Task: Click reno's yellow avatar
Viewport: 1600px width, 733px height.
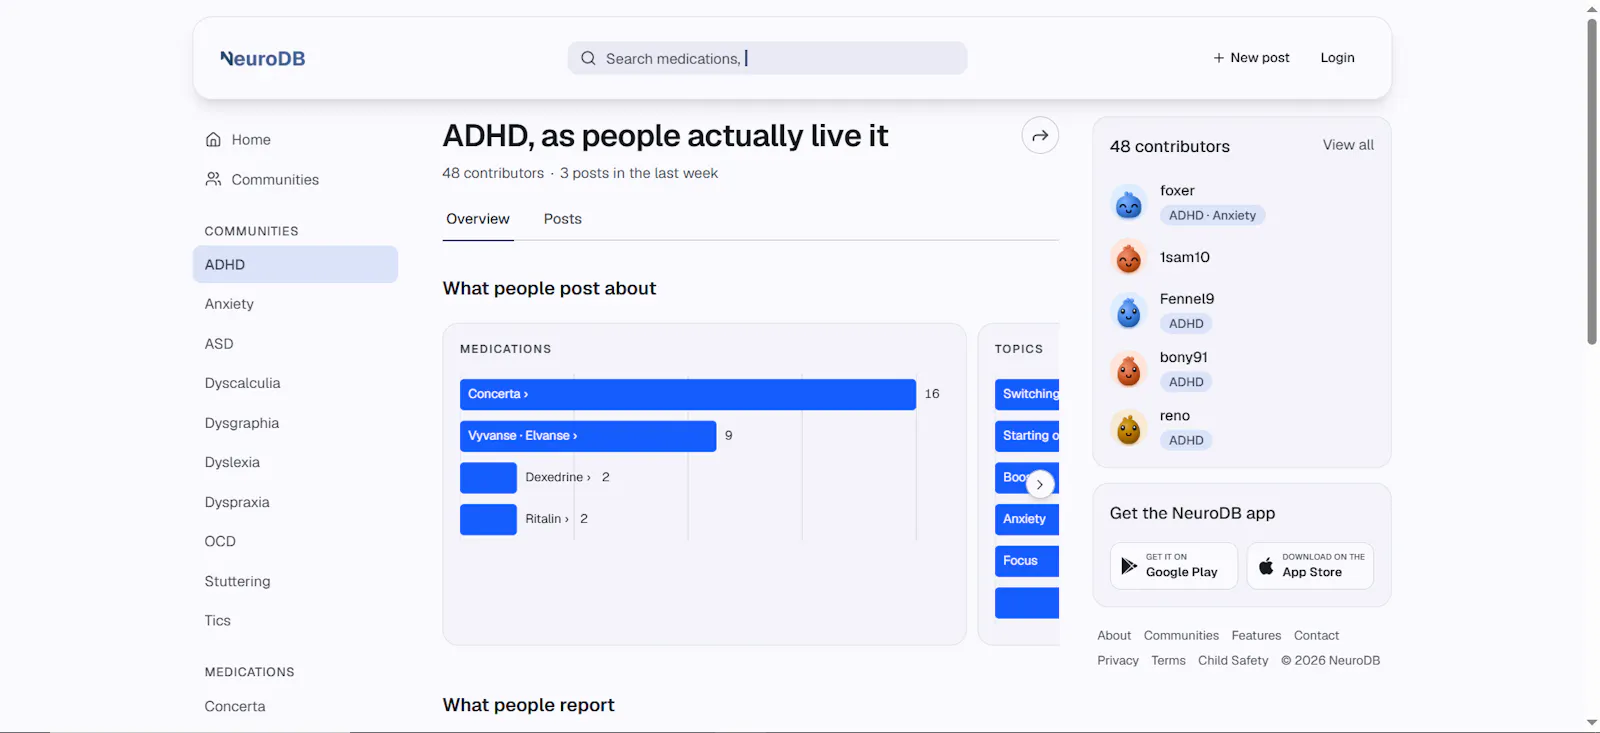Action: (1128, 429)
